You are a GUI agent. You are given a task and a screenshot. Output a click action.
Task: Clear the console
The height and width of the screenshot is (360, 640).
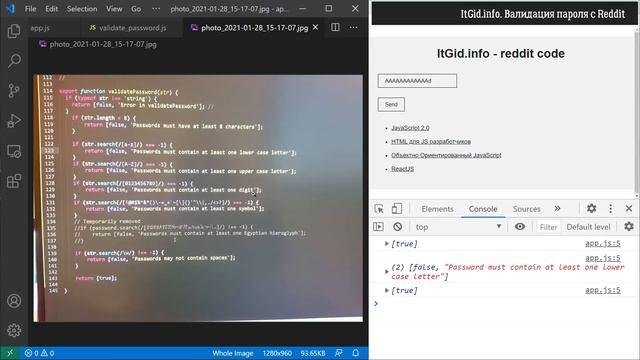pos(398,227)
